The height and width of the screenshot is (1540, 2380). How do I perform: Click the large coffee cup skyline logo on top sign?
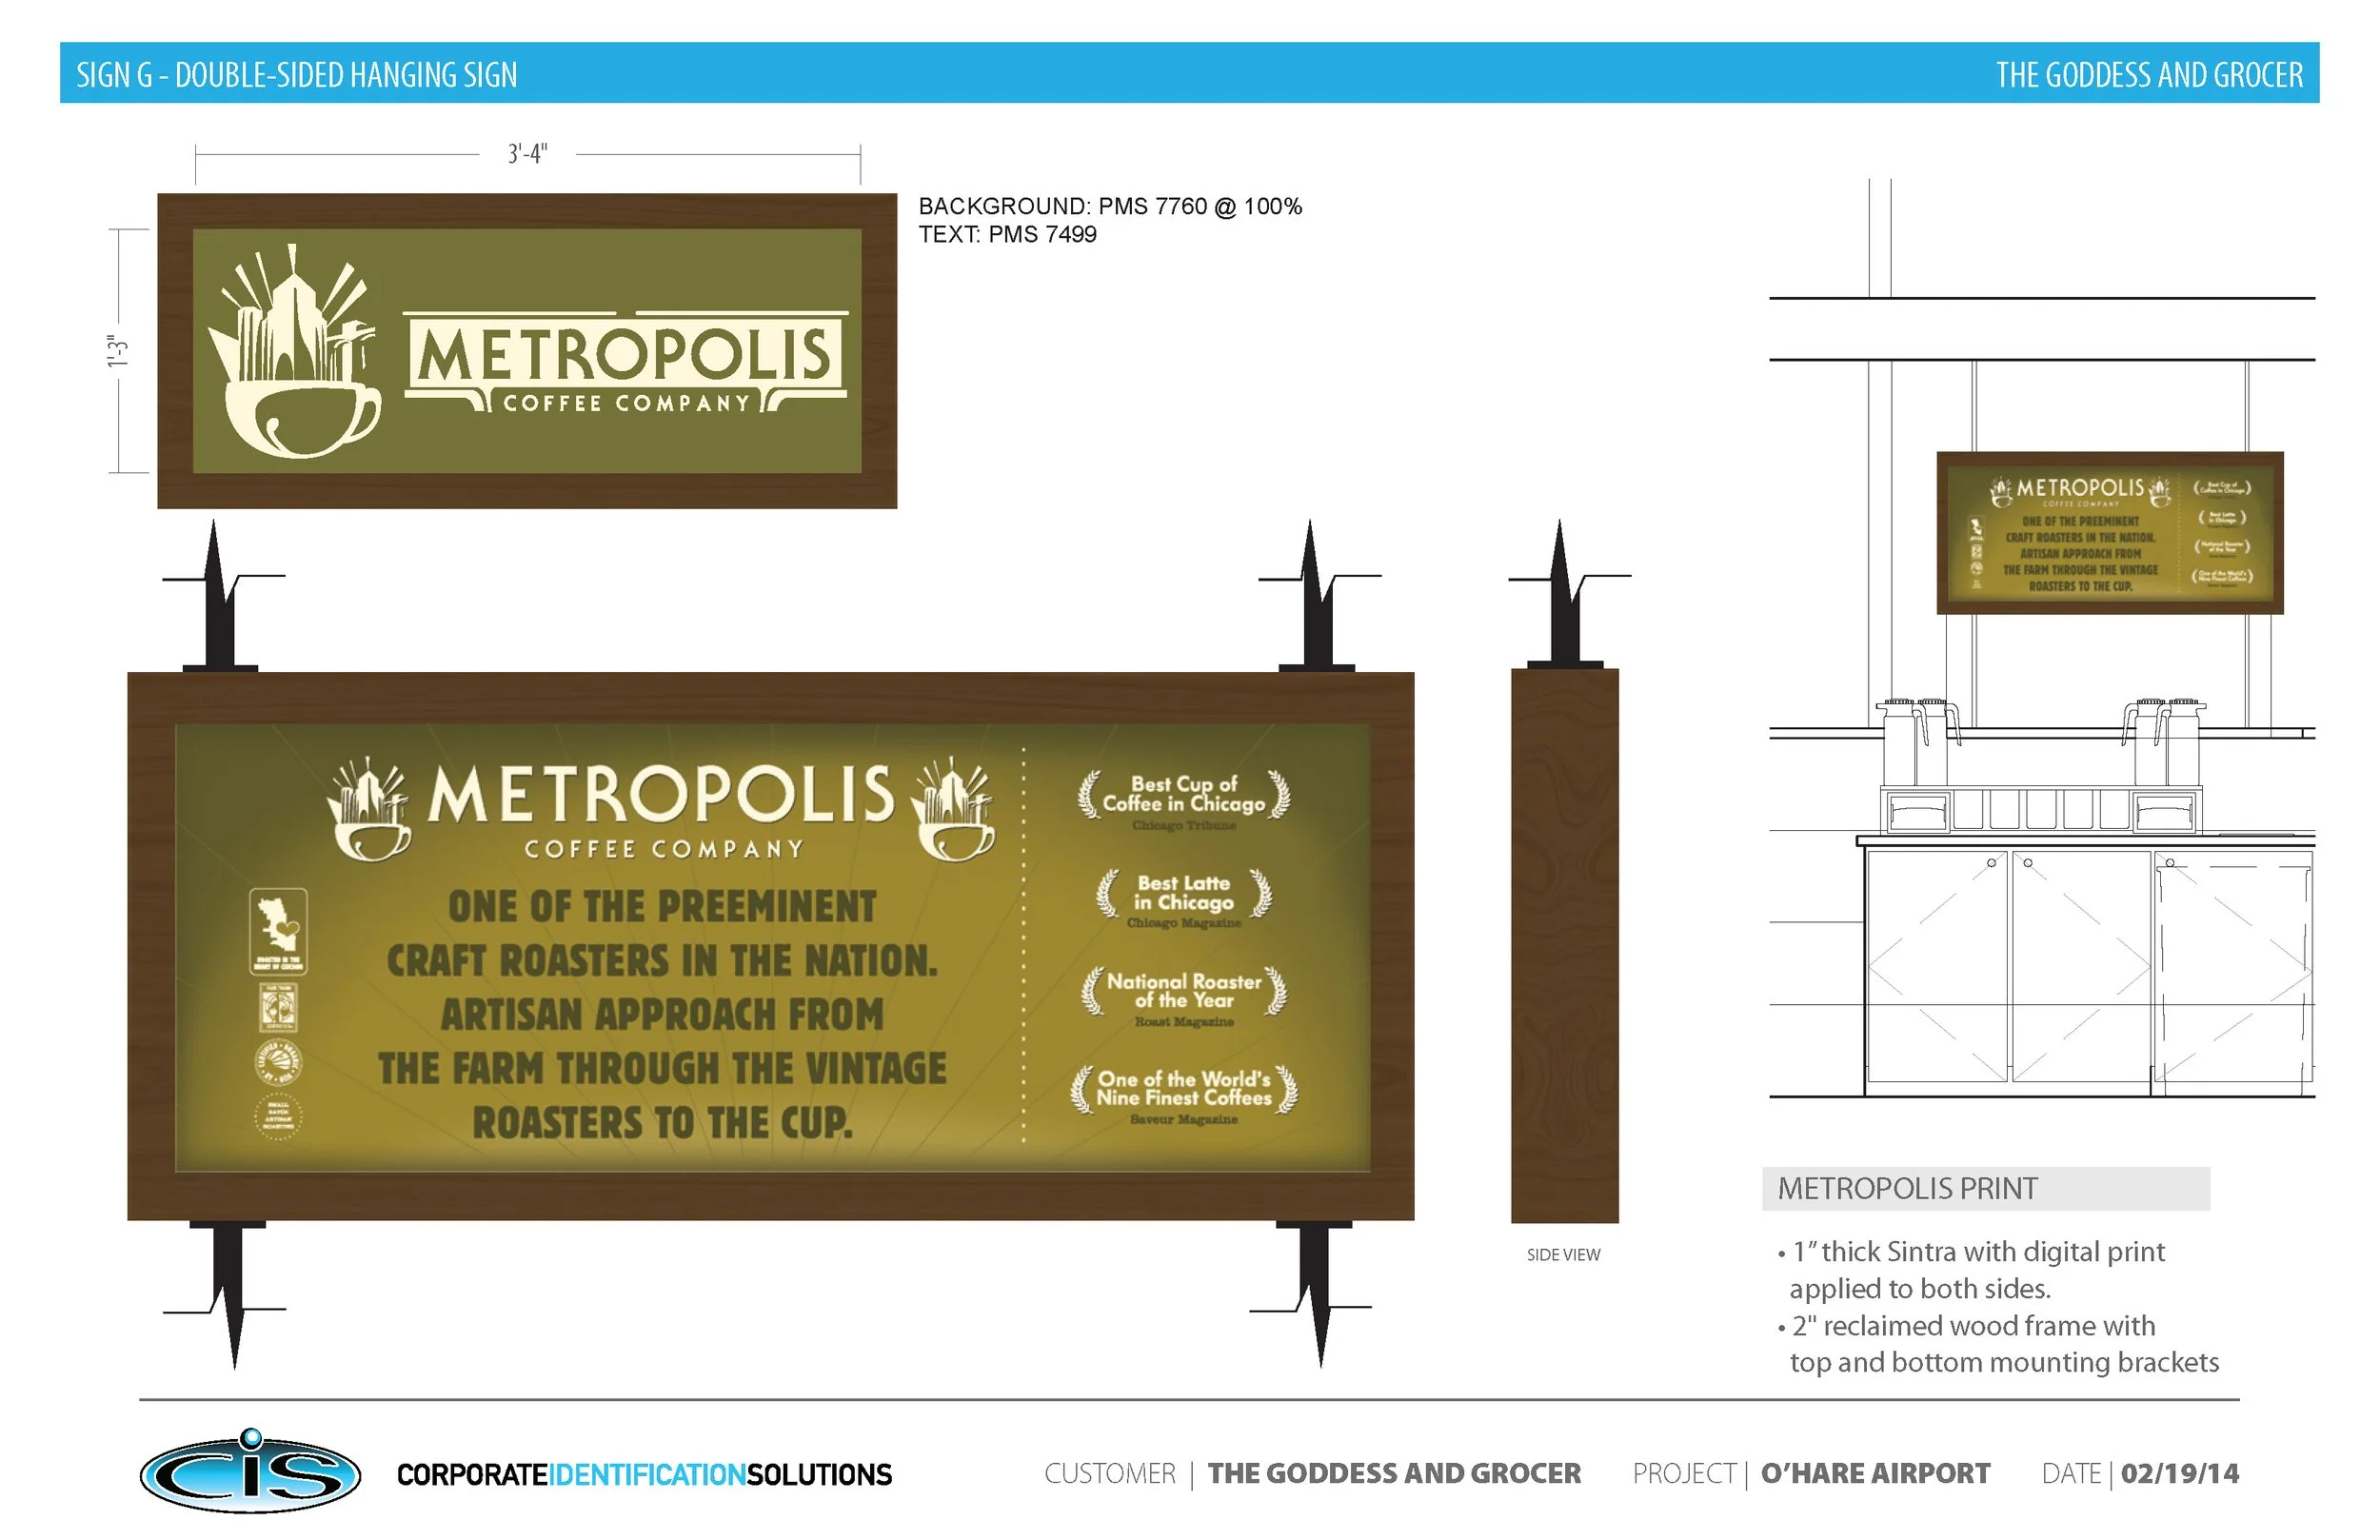point(295,352)
